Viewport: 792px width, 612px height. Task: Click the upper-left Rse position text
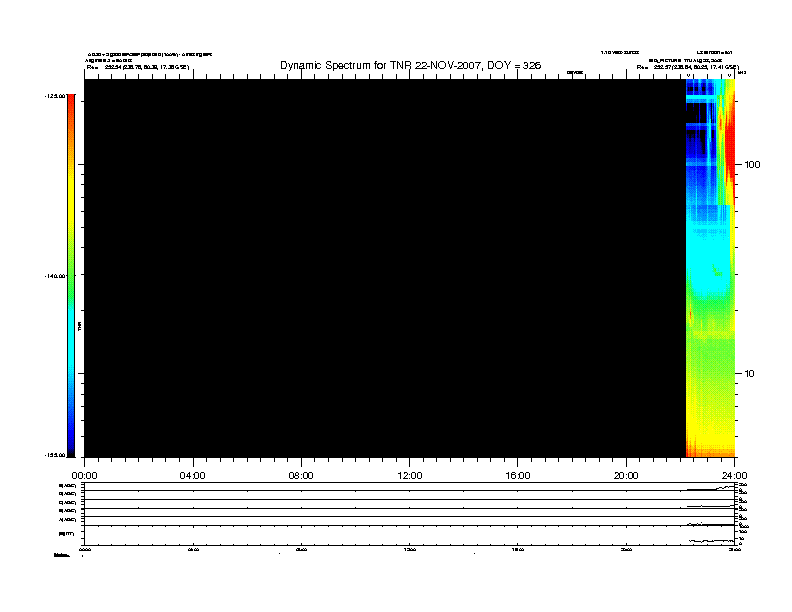[138, 67]
